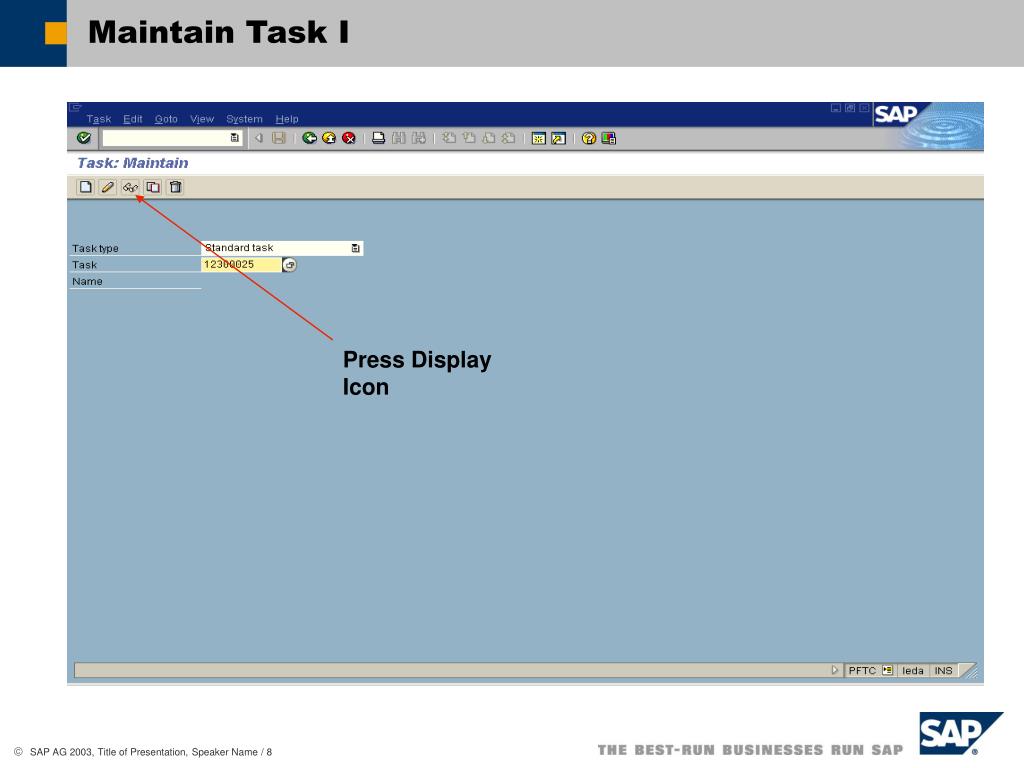Click the Task type field label

click(95, 248)
